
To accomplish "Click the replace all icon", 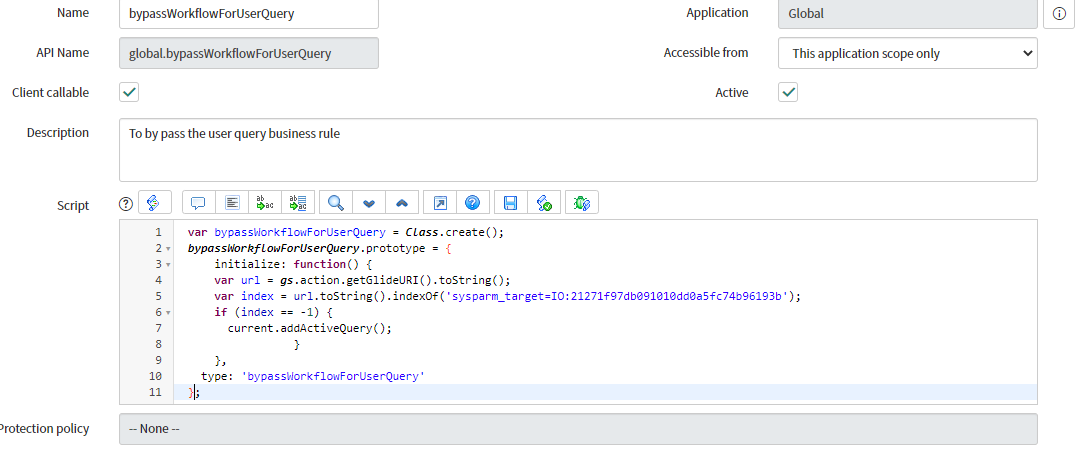I will tap(298, 203).
